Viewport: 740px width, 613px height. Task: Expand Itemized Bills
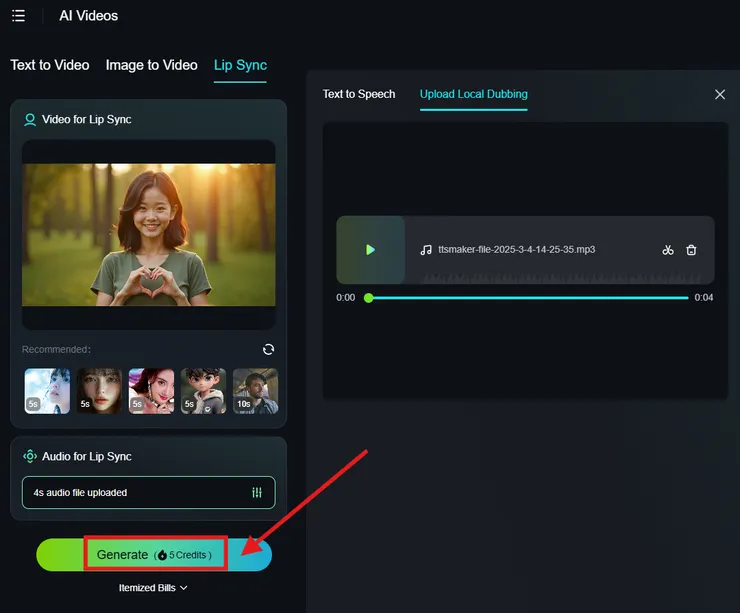153,588
